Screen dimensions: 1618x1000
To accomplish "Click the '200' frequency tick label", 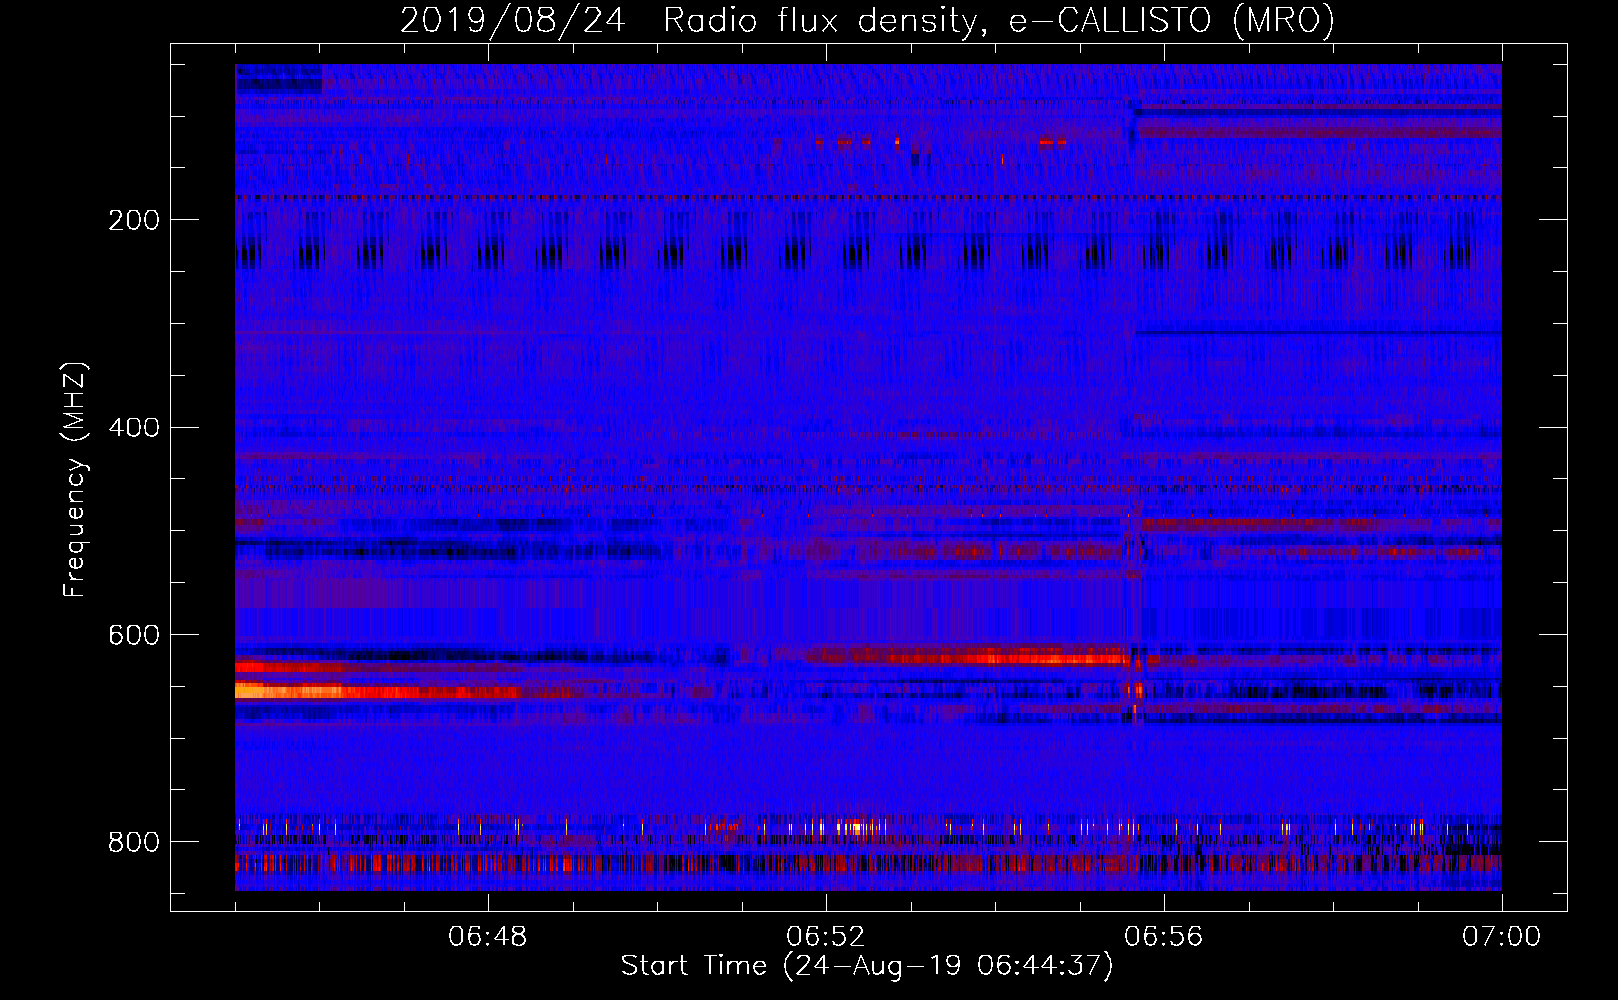I will point(134,220).
